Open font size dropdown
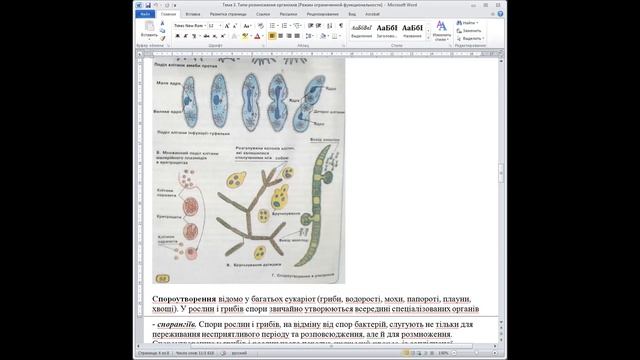The width and height of the screenshot is (640, 360). 220,26
